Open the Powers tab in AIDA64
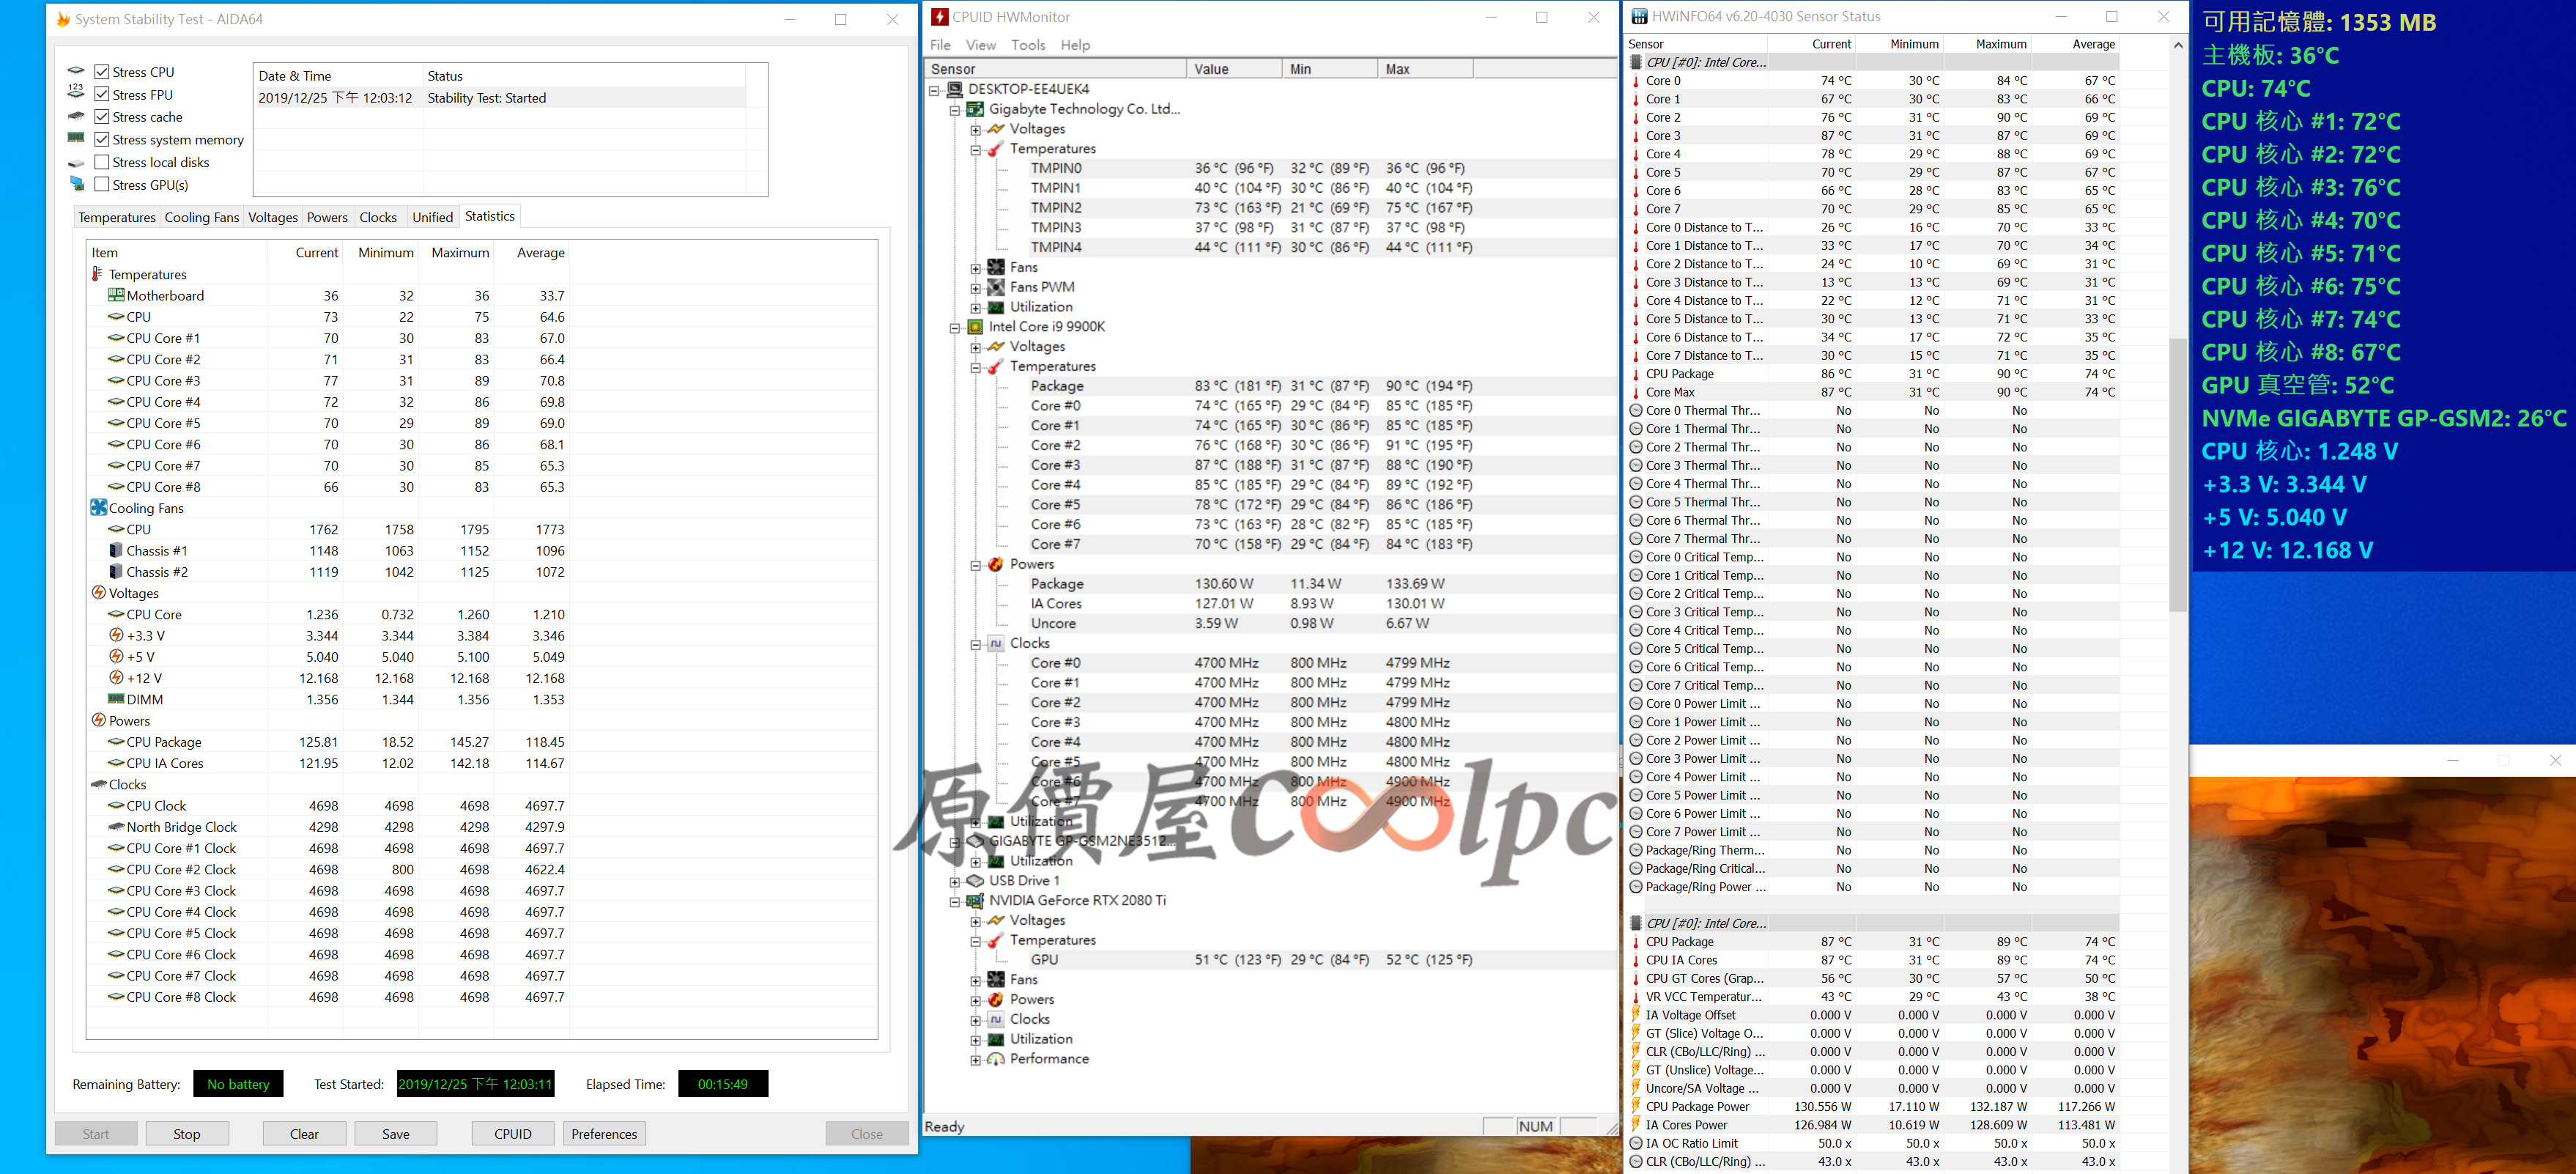 coord(327,217)
